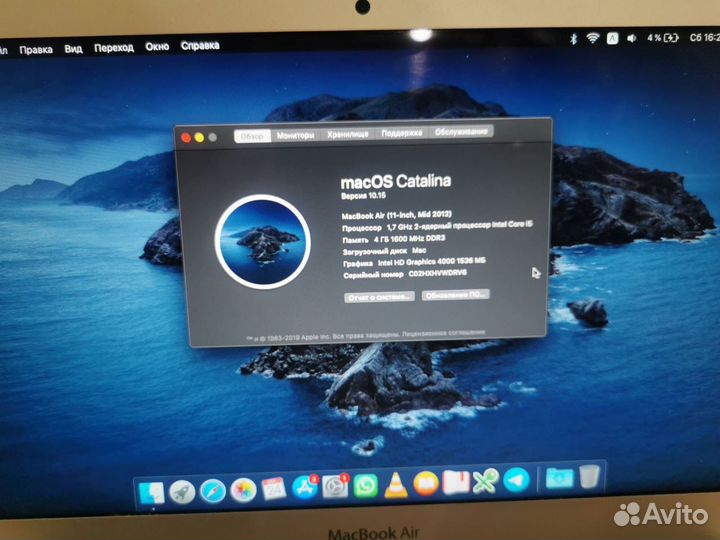
Task: Open the Downloads folder in dock
Action: [559, 478]
